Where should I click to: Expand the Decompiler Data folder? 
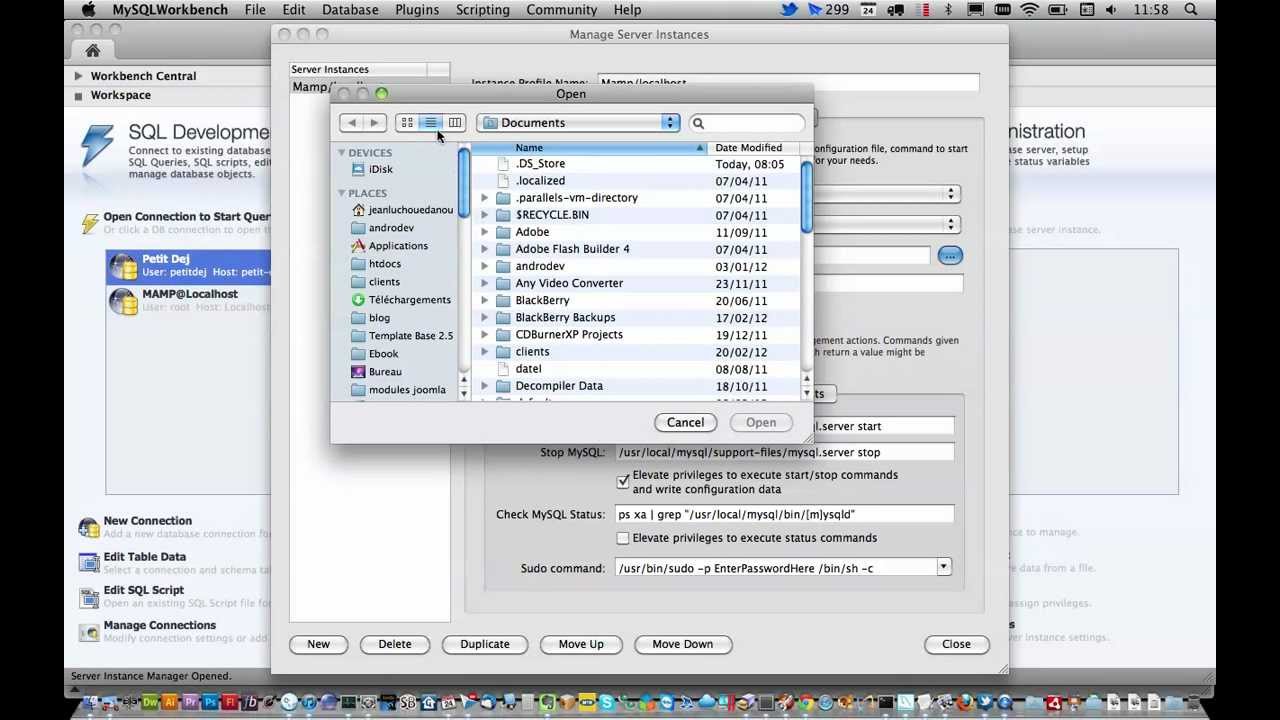(485, 386)
